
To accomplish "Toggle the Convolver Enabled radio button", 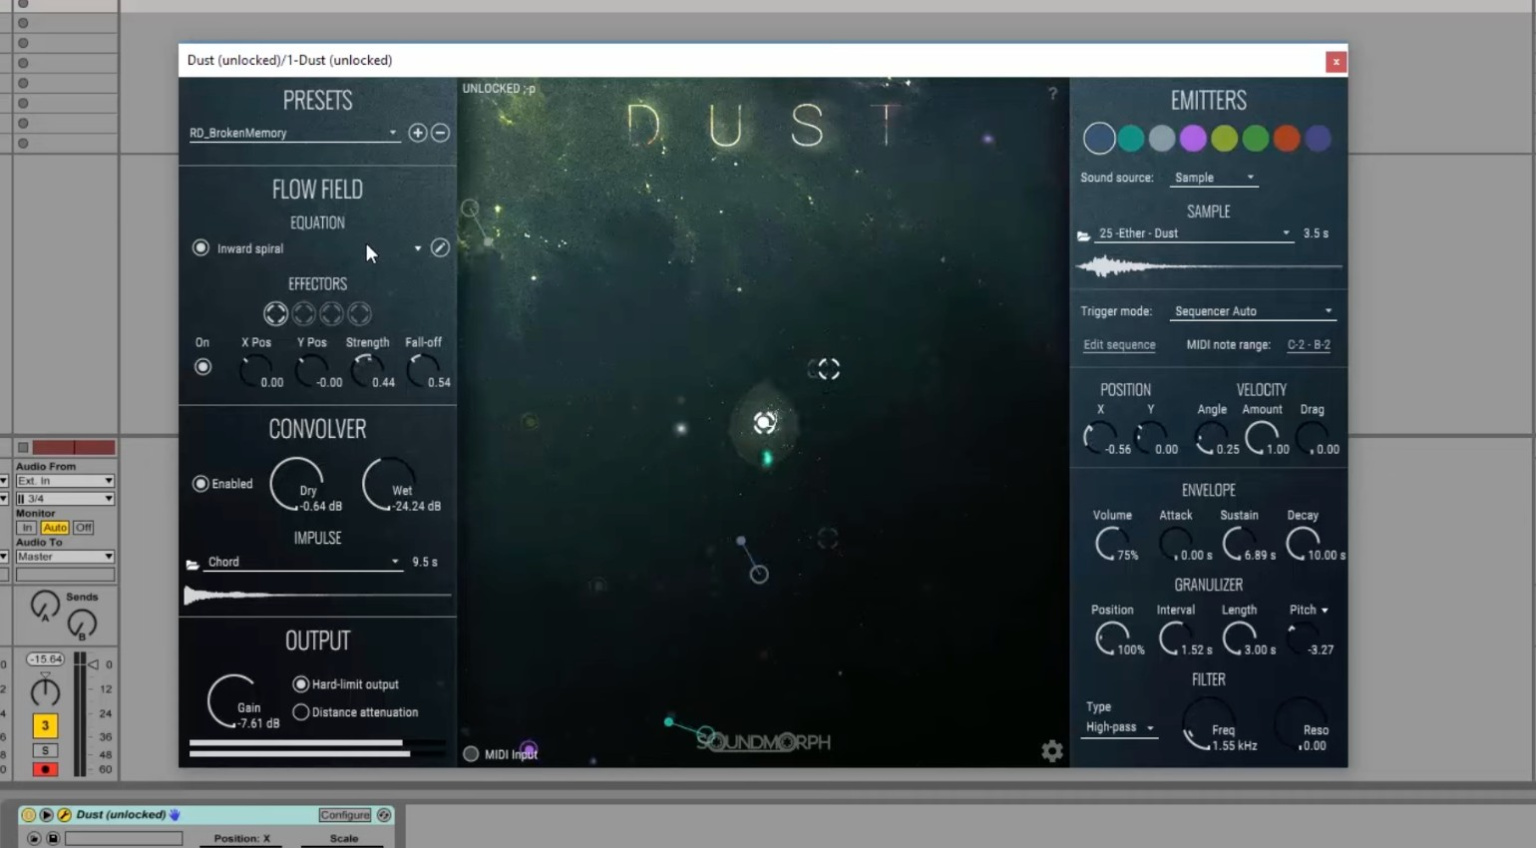I will [201, 484].
